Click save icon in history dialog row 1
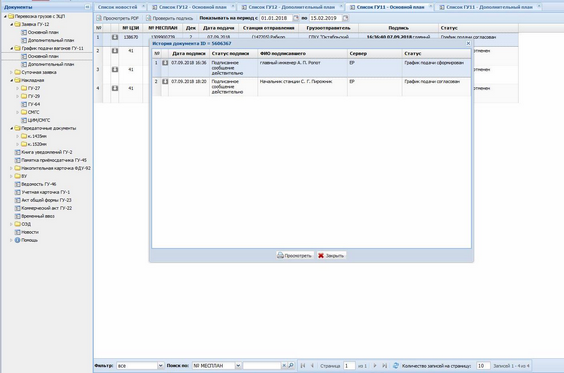This screenshot has width=564, height=373. point(165,63)
